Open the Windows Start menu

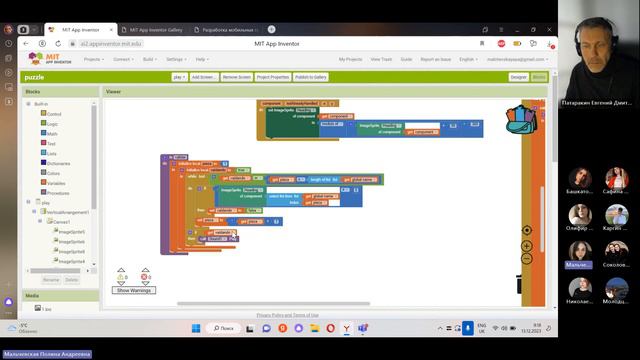pyautogui.click(x=196, y=328)
